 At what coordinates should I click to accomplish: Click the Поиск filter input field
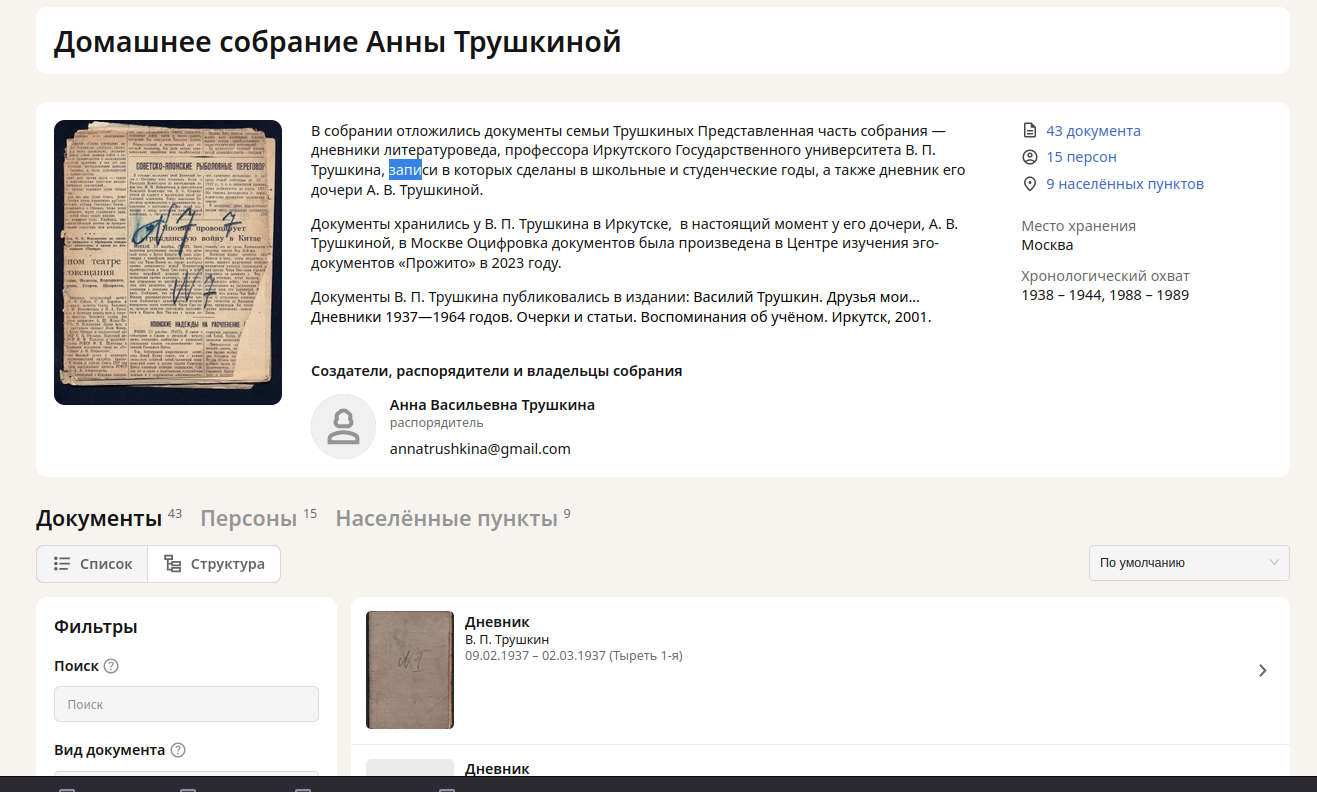coord(186,704)
